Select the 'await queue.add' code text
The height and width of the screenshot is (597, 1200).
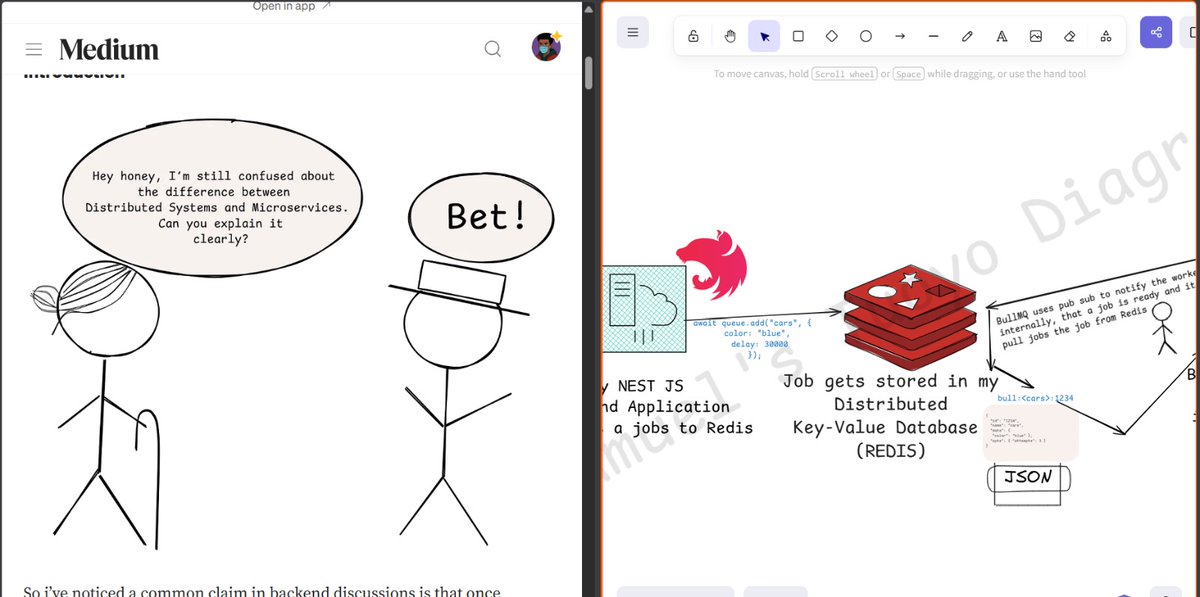click(754, 339)
